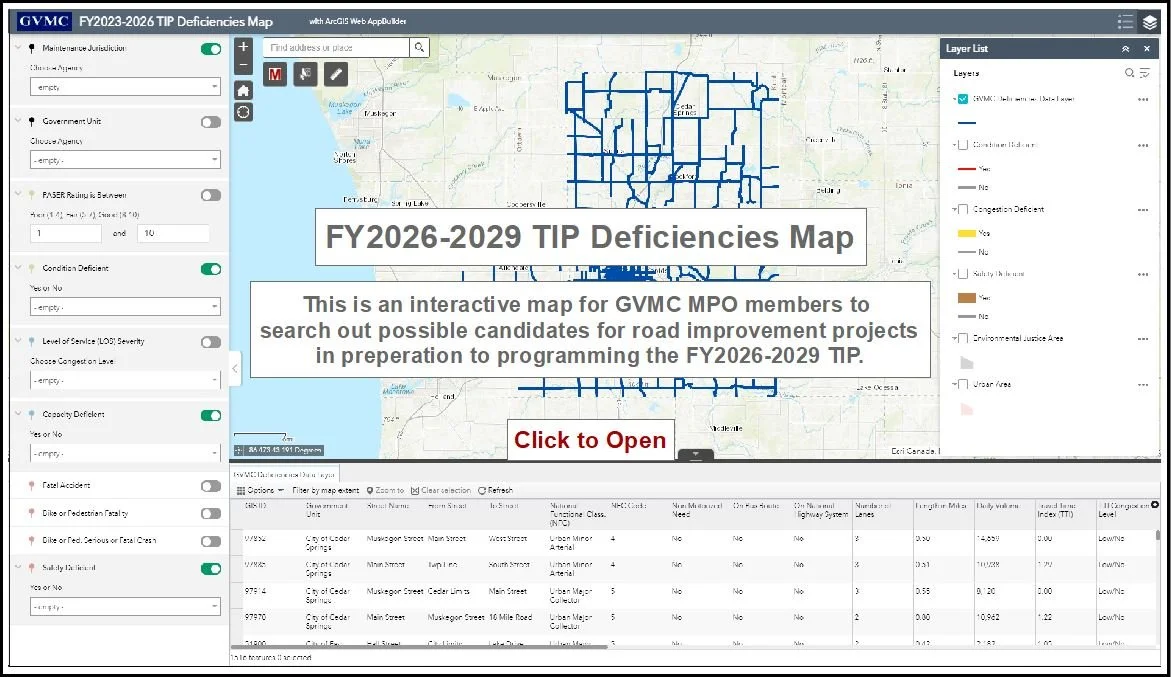
Task: Select GVMC Deficiencies Data Layer table tab
Action: click(285, 475)
